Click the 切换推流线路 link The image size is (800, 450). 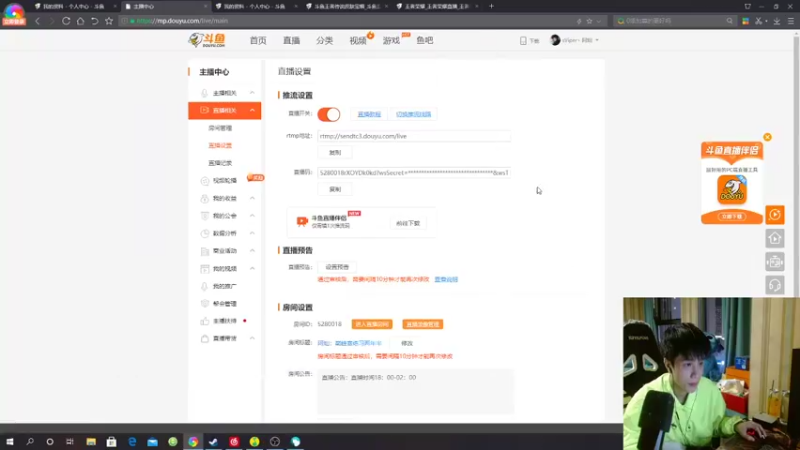413,114
